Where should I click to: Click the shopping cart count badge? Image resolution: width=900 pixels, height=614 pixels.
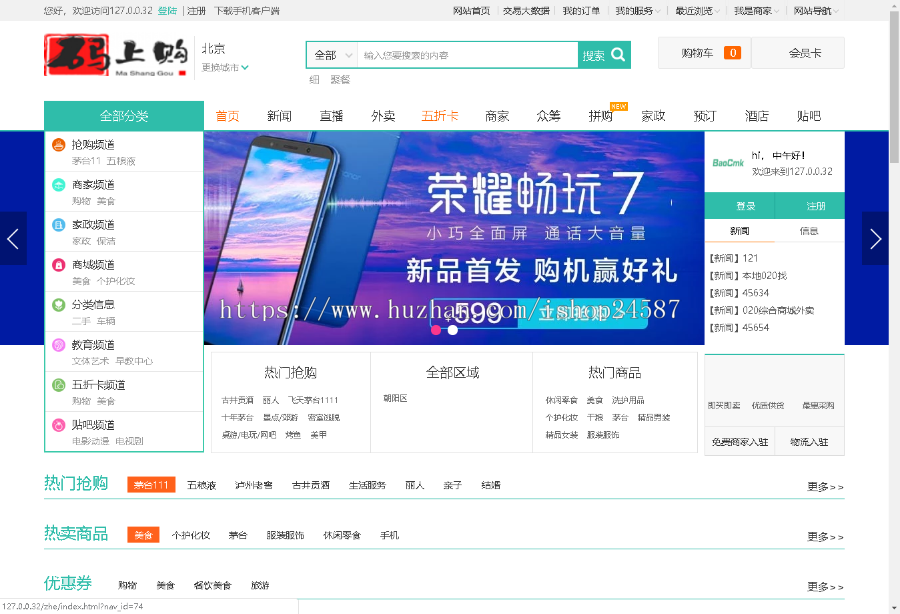(732, 53)
